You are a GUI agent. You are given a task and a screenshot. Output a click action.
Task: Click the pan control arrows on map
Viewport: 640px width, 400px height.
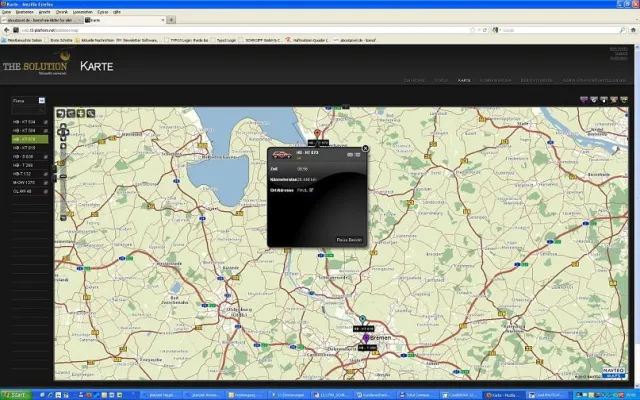[x=63, y=131]
